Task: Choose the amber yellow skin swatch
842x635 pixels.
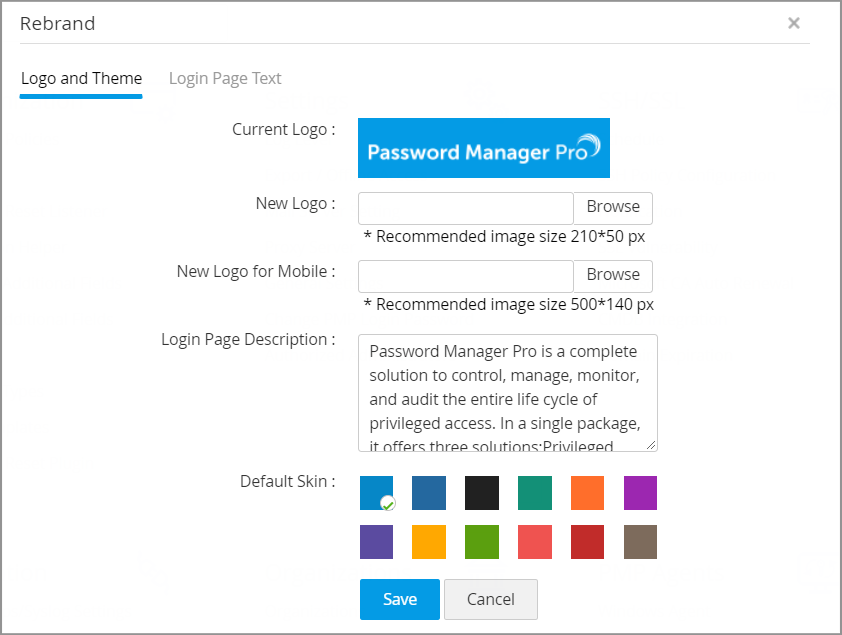Action: click(x=429, y=542)
